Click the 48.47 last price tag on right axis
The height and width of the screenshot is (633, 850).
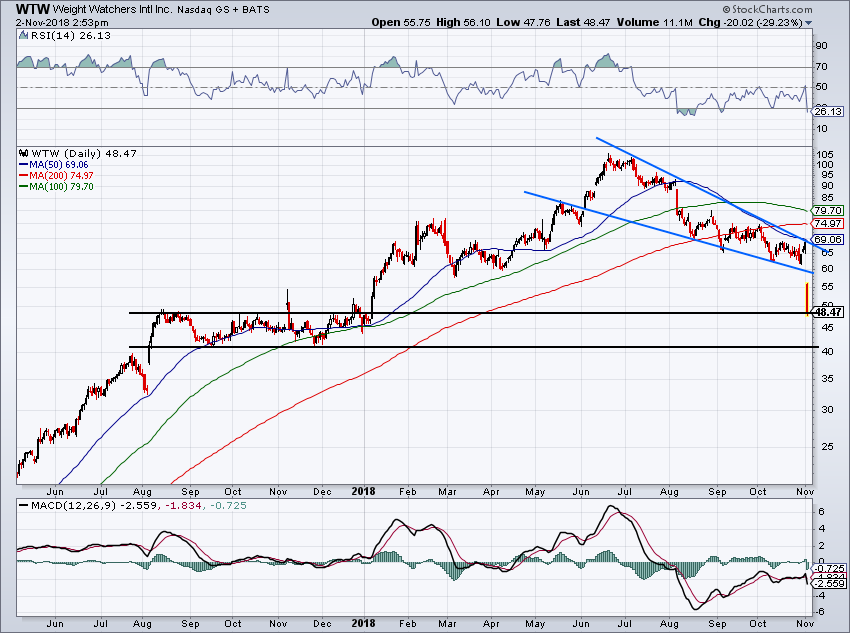point(828,312)
